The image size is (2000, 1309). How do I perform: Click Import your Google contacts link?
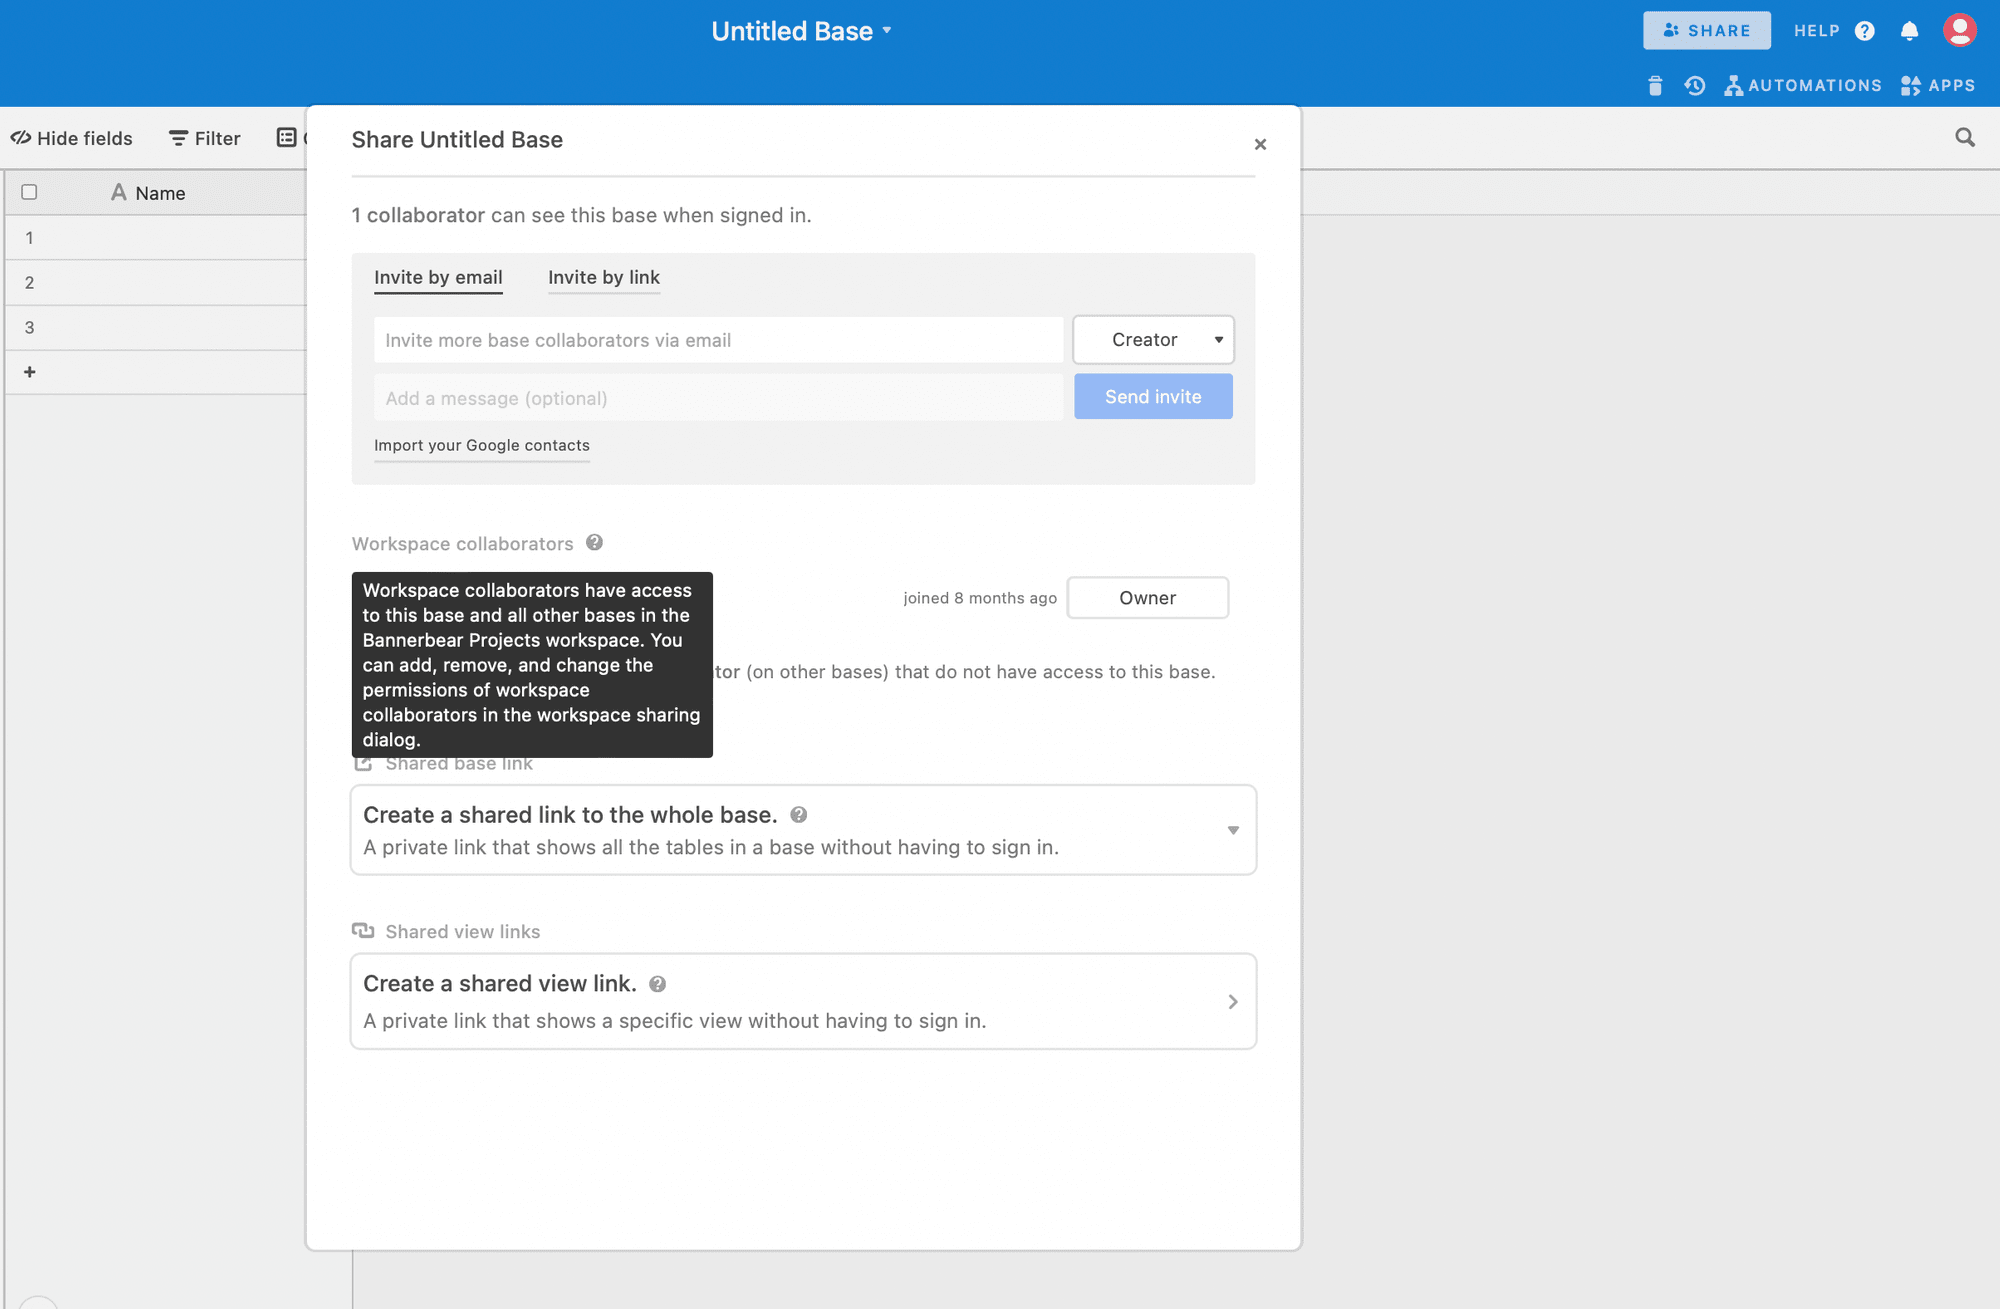[x=482, y=446]
